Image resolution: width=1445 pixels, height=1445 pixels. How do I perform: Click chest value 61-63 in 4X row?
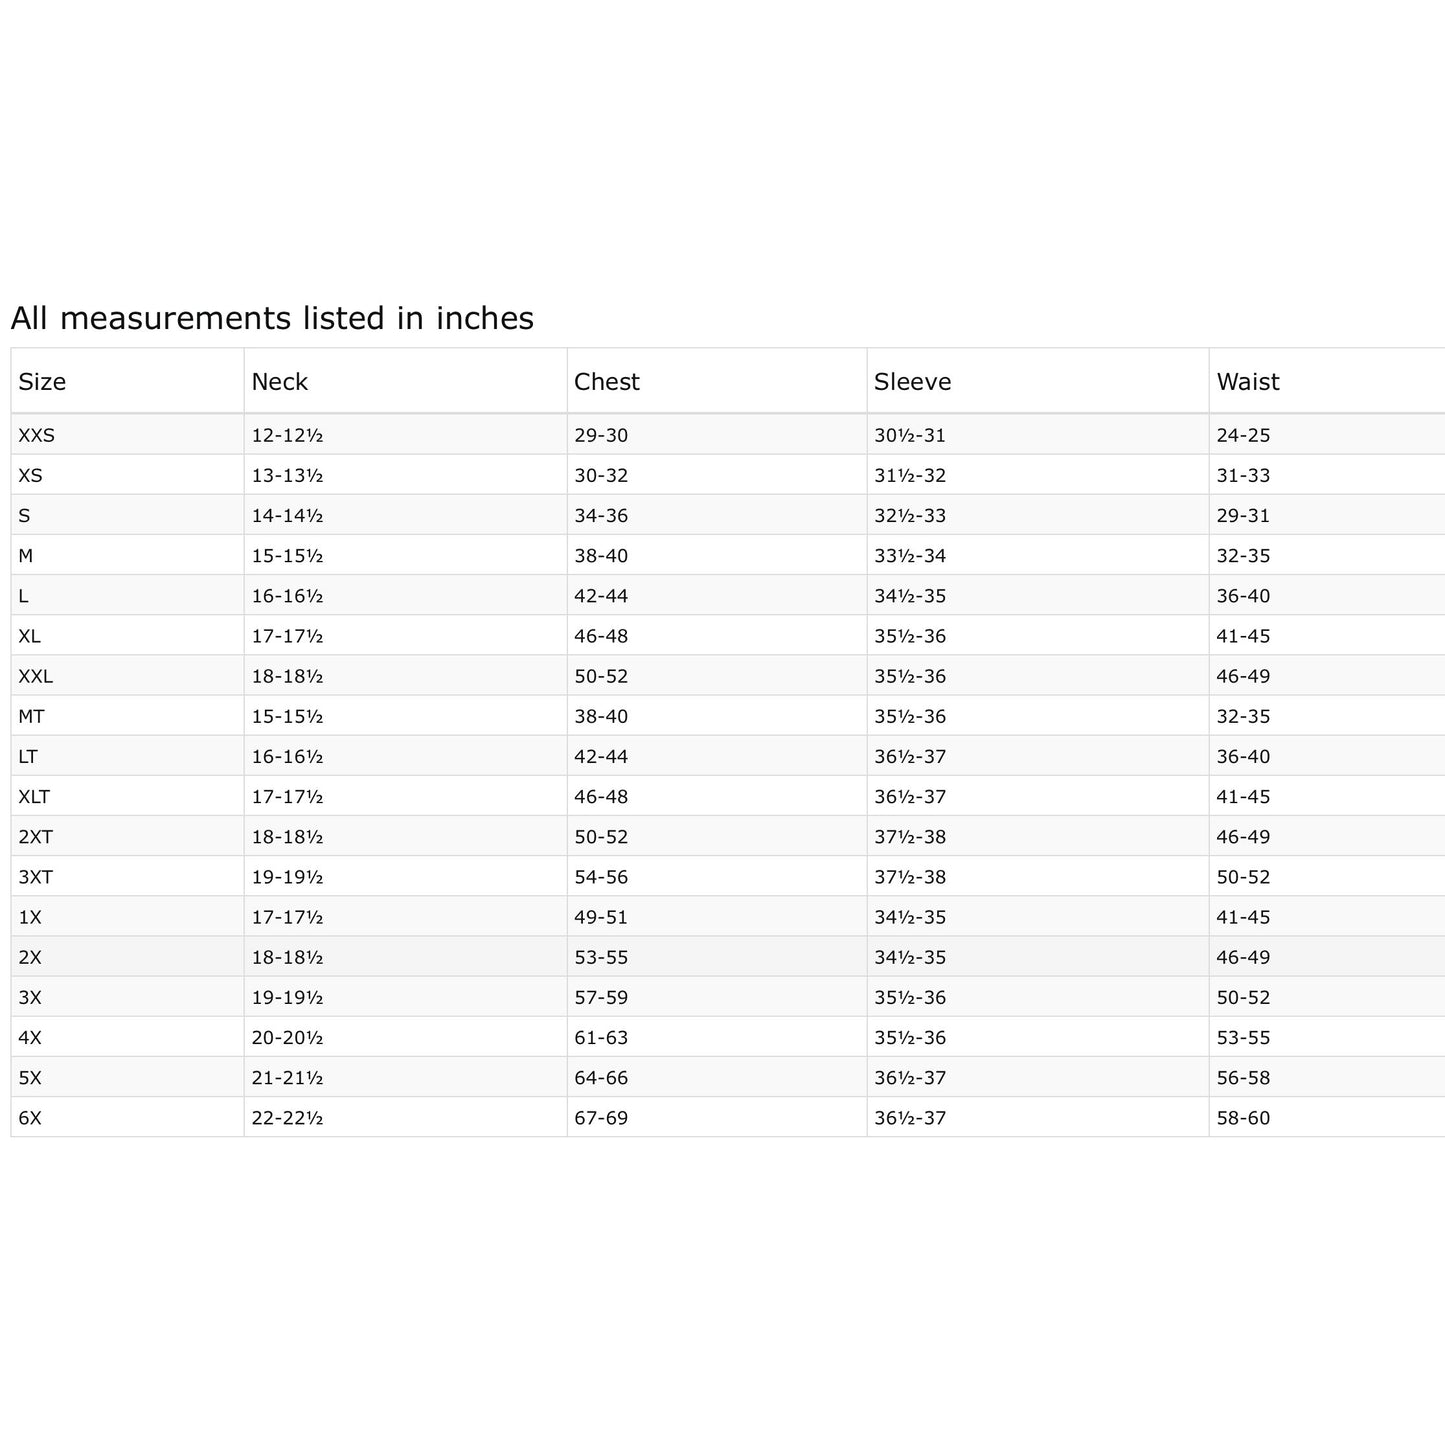coord(601,1038)
